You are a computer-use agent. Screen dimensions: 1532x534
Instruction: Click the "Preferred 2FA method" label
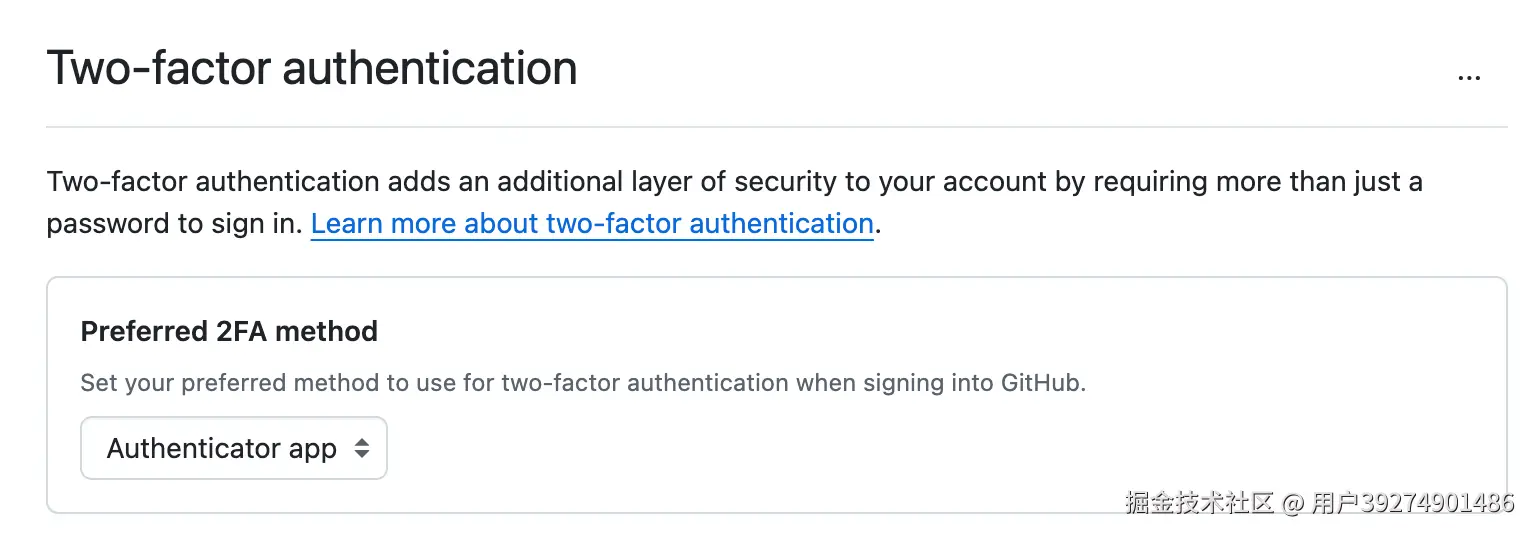[x=229, y=331]
